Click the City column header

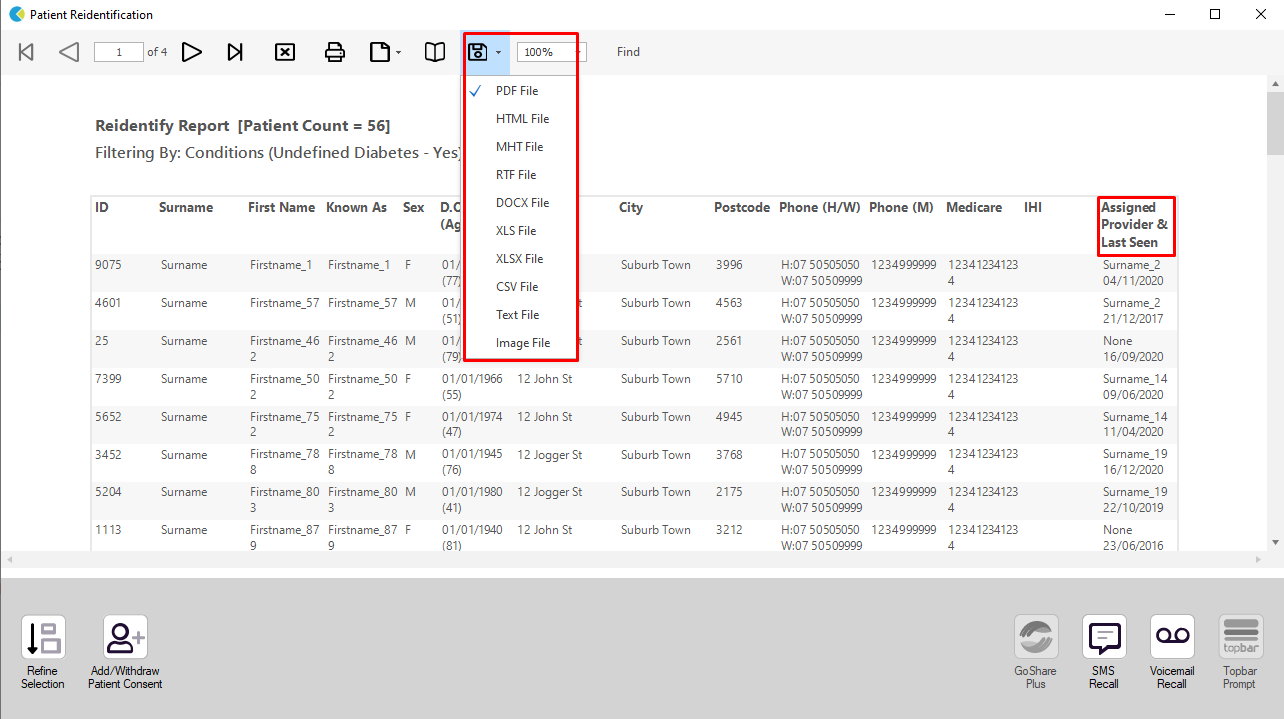pos(631,208)
